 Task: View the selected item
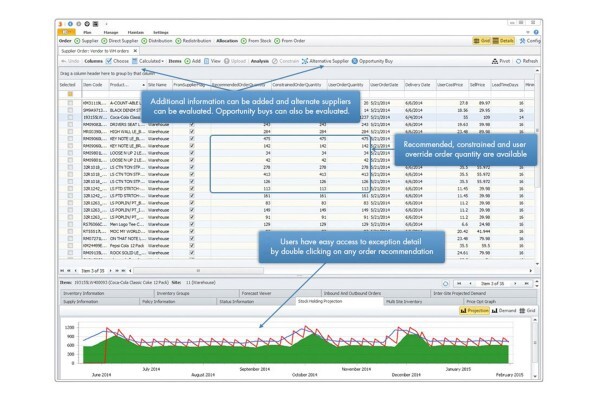point(212,61)
